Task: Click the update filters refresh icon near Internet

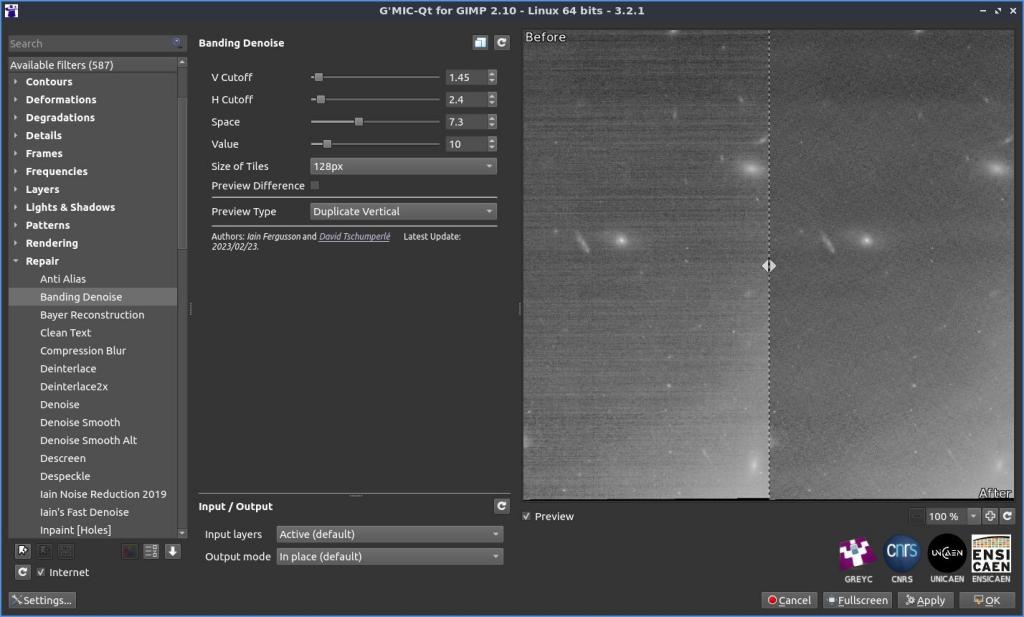Action: [x=22, y=572]
